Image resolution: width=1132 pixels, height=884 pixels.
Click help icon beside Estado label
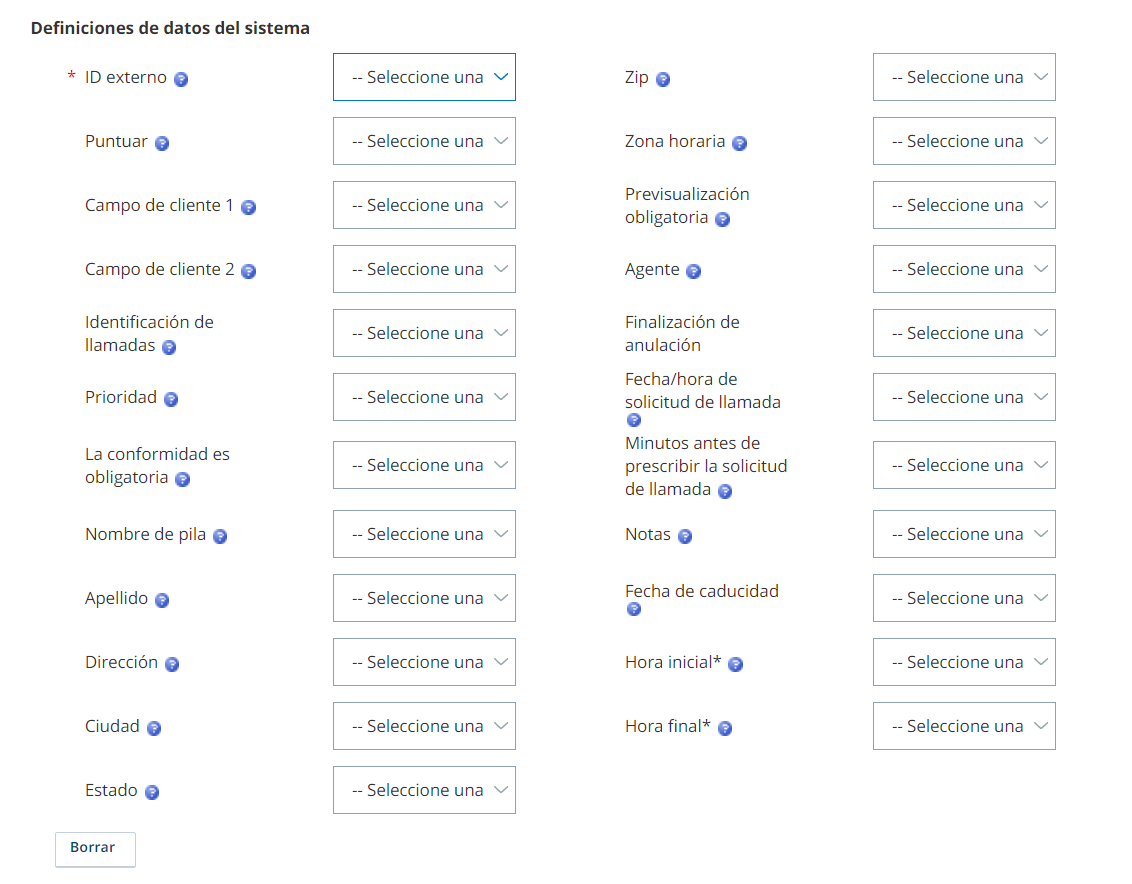tap(152, 792)
